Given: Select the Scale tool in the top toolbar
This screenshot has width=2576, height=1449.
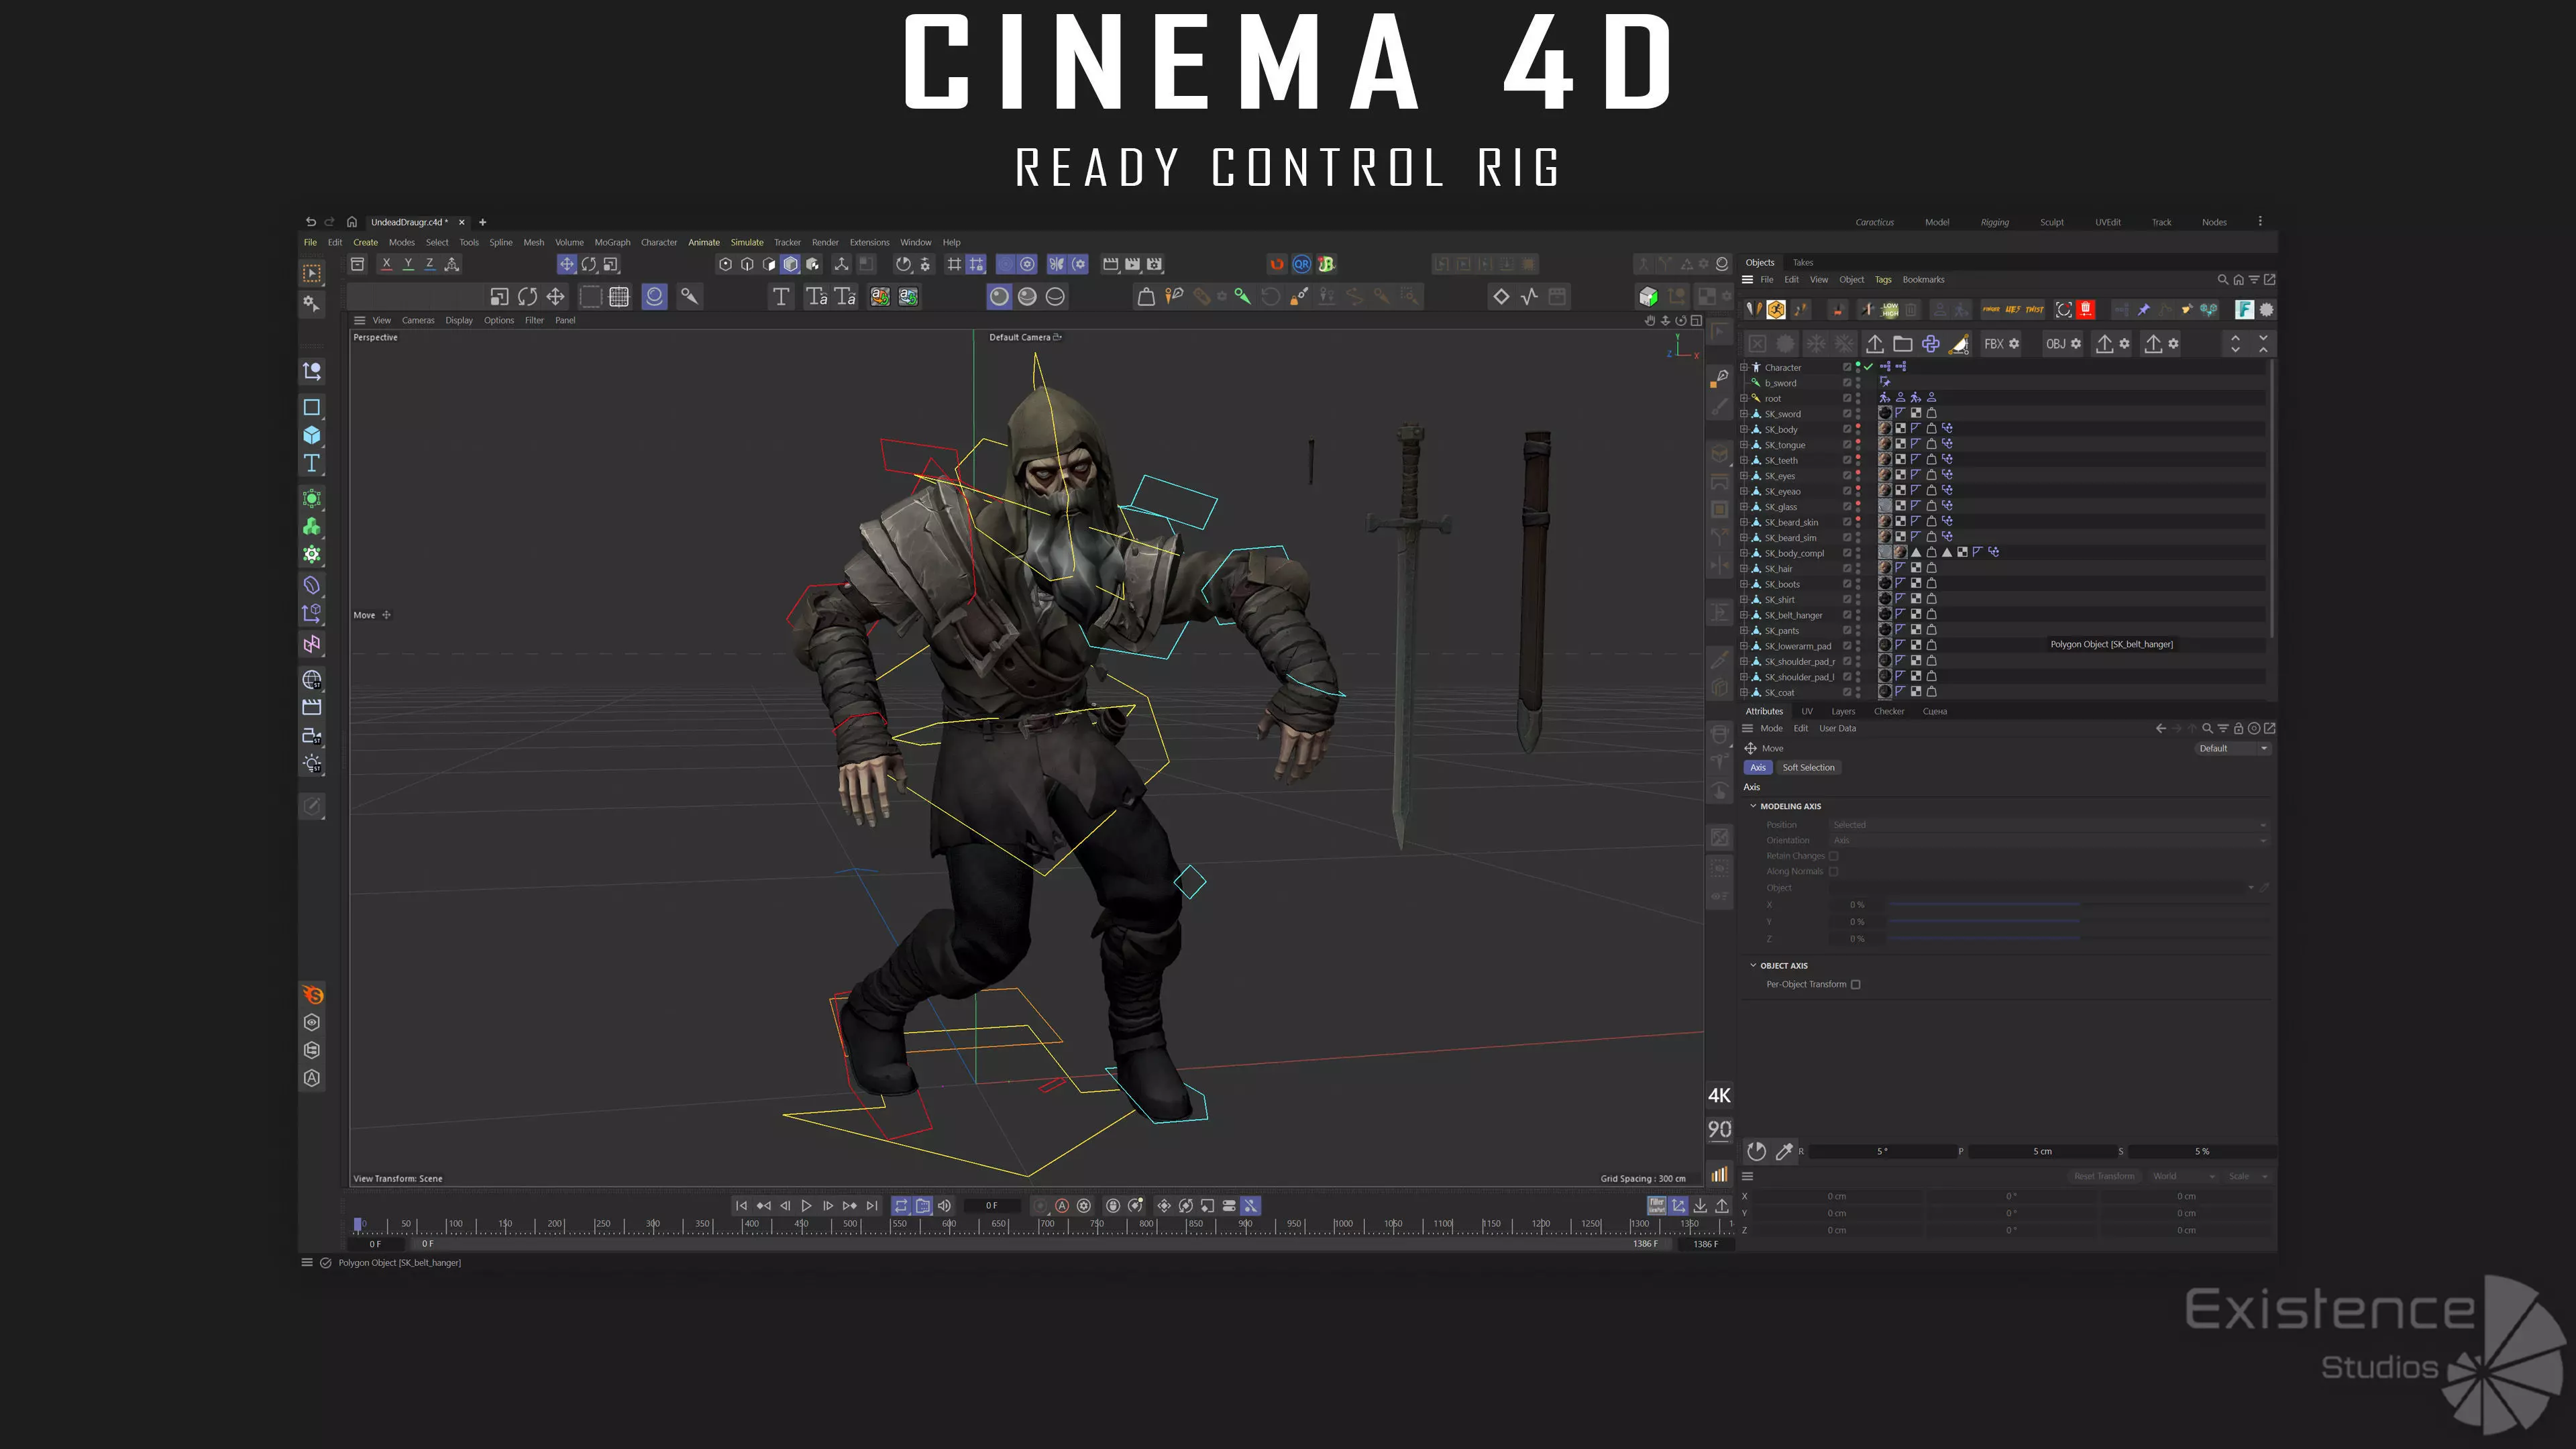Looking at the screenshot, I should click(x=610, y=264).
